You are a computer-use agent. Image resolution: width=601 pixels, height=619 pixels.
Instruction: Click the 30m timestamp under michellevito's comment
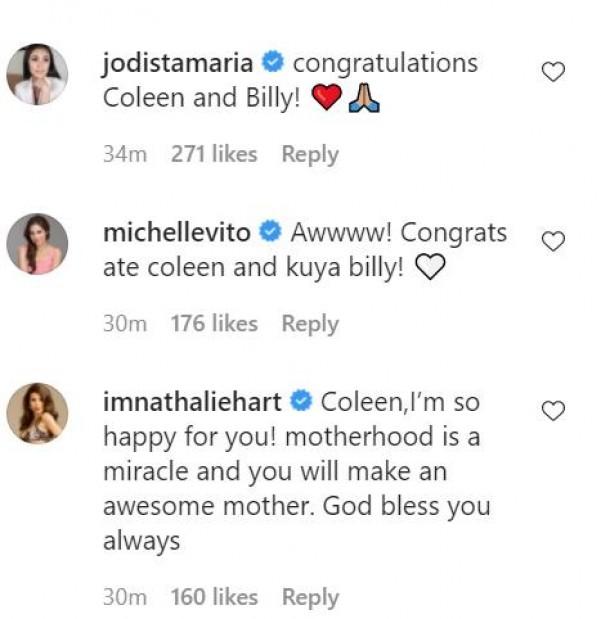pyautogui.click(x=125, y=324)
